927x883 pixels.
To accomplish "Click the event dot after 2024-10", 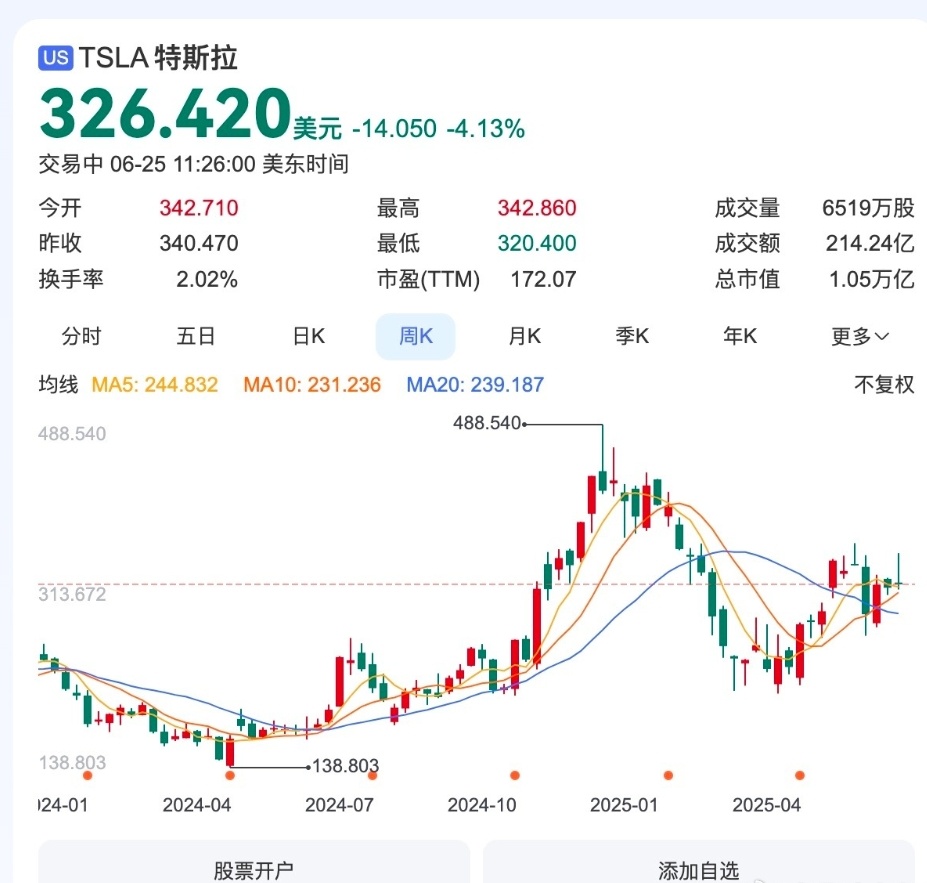I will click(x=515, y=775).
